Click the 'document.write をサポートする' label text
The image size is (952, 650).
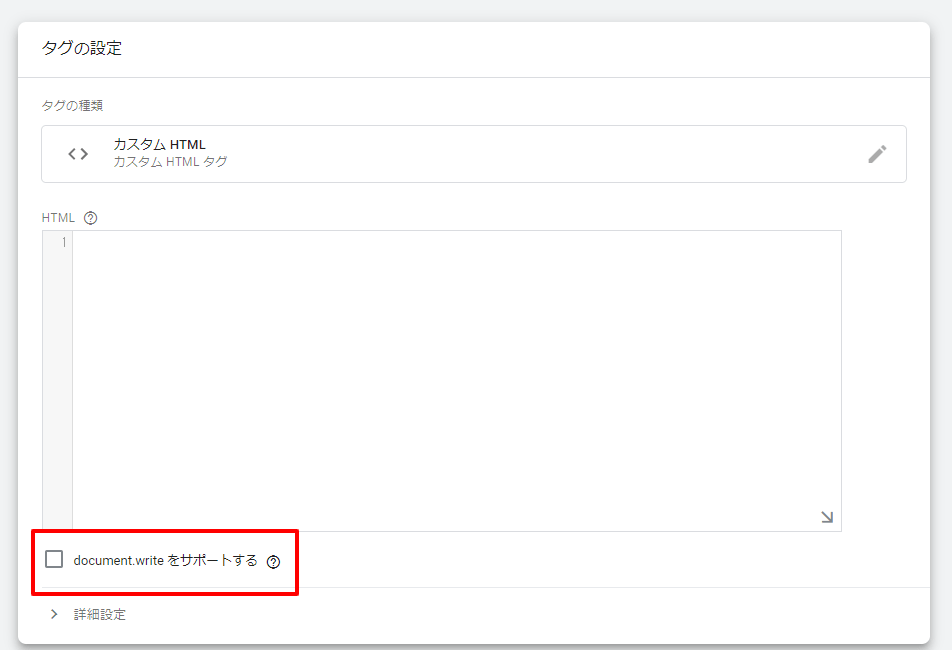pyautogui.click(x=165, y=561)
